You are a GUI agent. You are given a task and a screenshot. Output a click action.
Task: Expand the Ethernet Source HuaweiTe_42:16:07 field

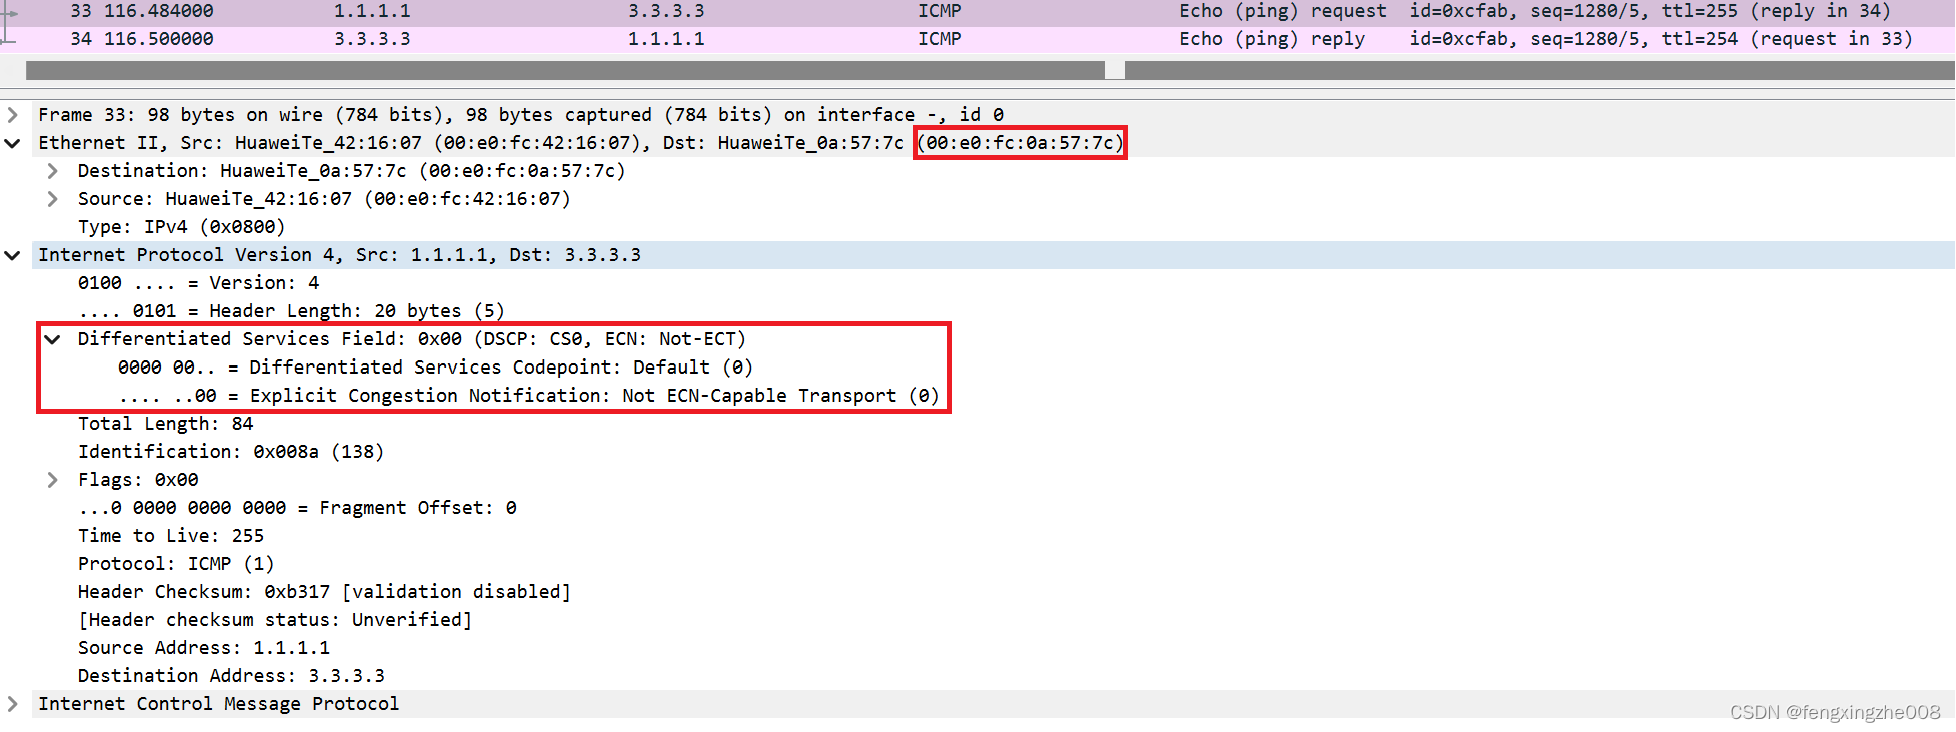tap(52, 199)
